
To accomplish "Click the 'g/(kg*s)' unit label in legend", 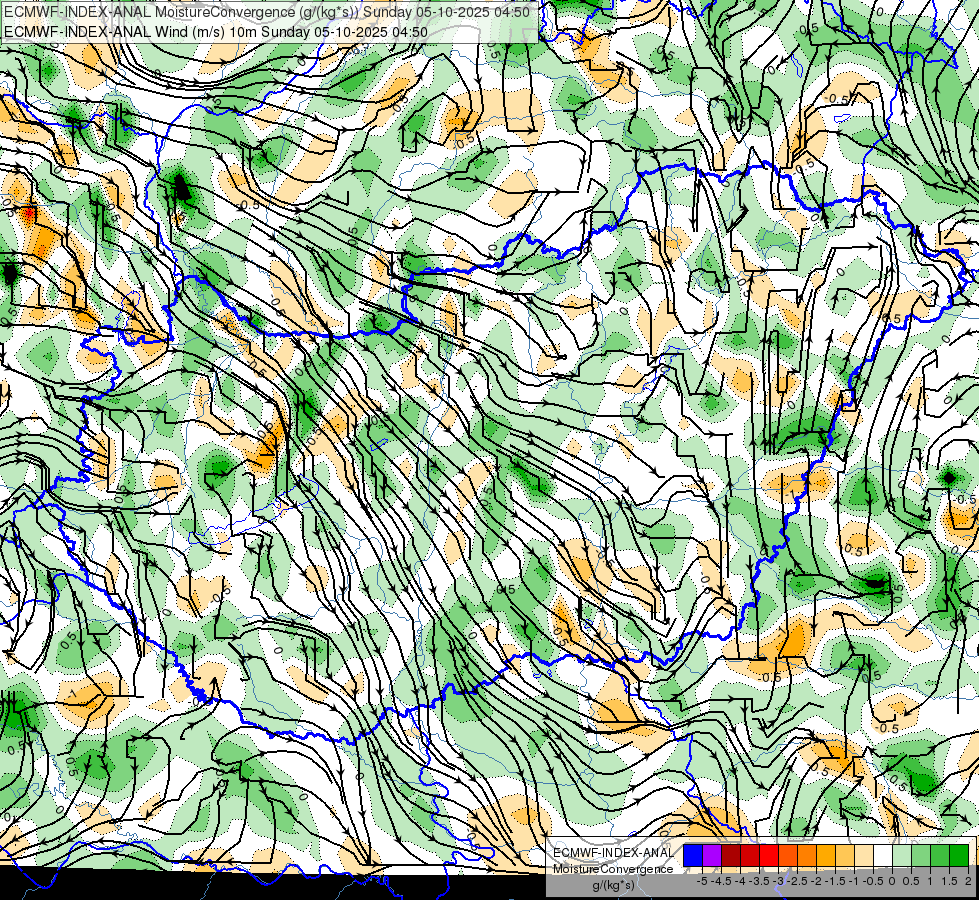I will tap(614, 886).
